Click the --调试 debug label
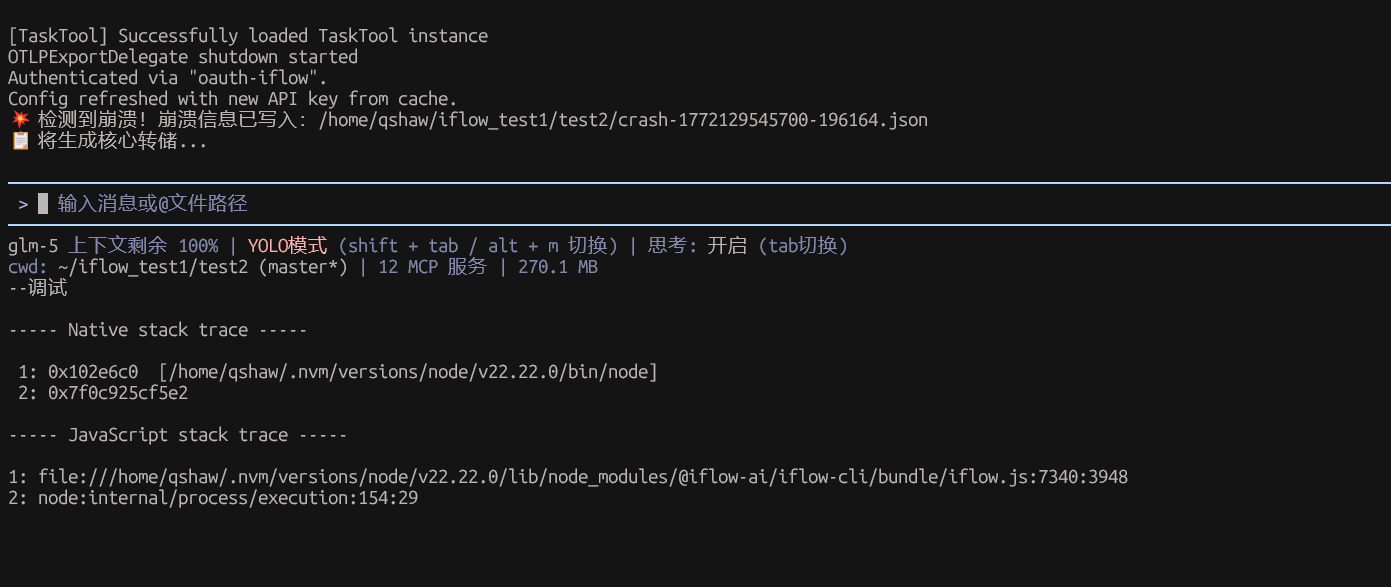1391x587 pixels. (x=38, y=288)
